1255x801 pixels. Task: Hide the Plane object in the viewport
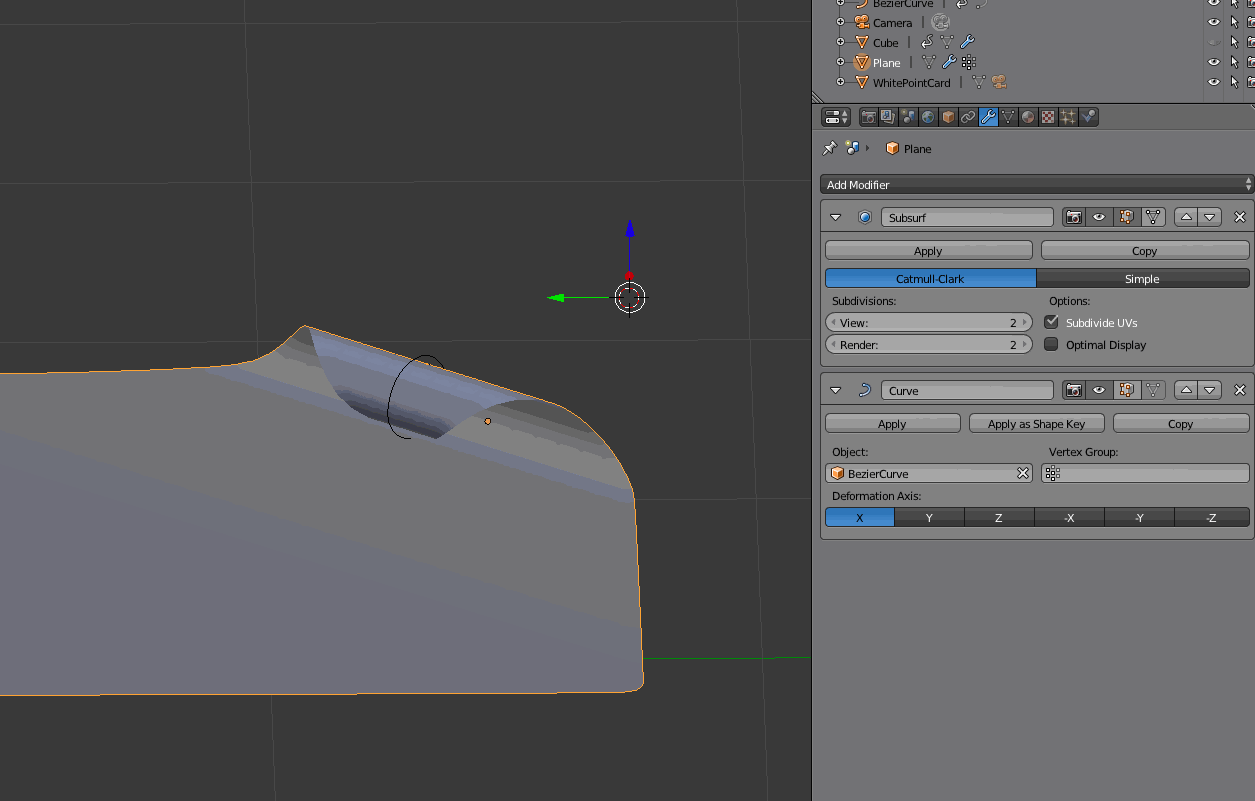click(x=1213, y=62)
